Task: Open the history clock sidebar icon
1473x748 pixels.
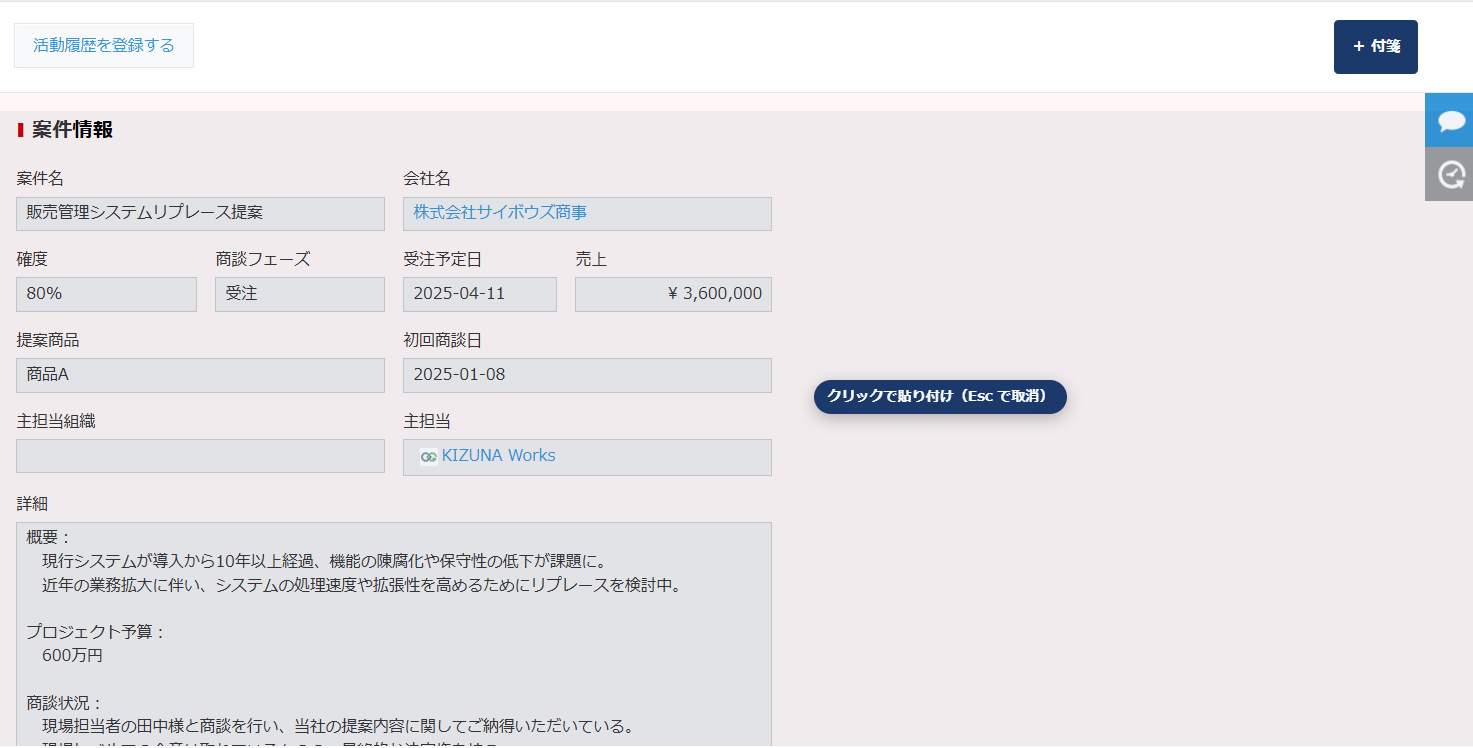Action: 1449,175
